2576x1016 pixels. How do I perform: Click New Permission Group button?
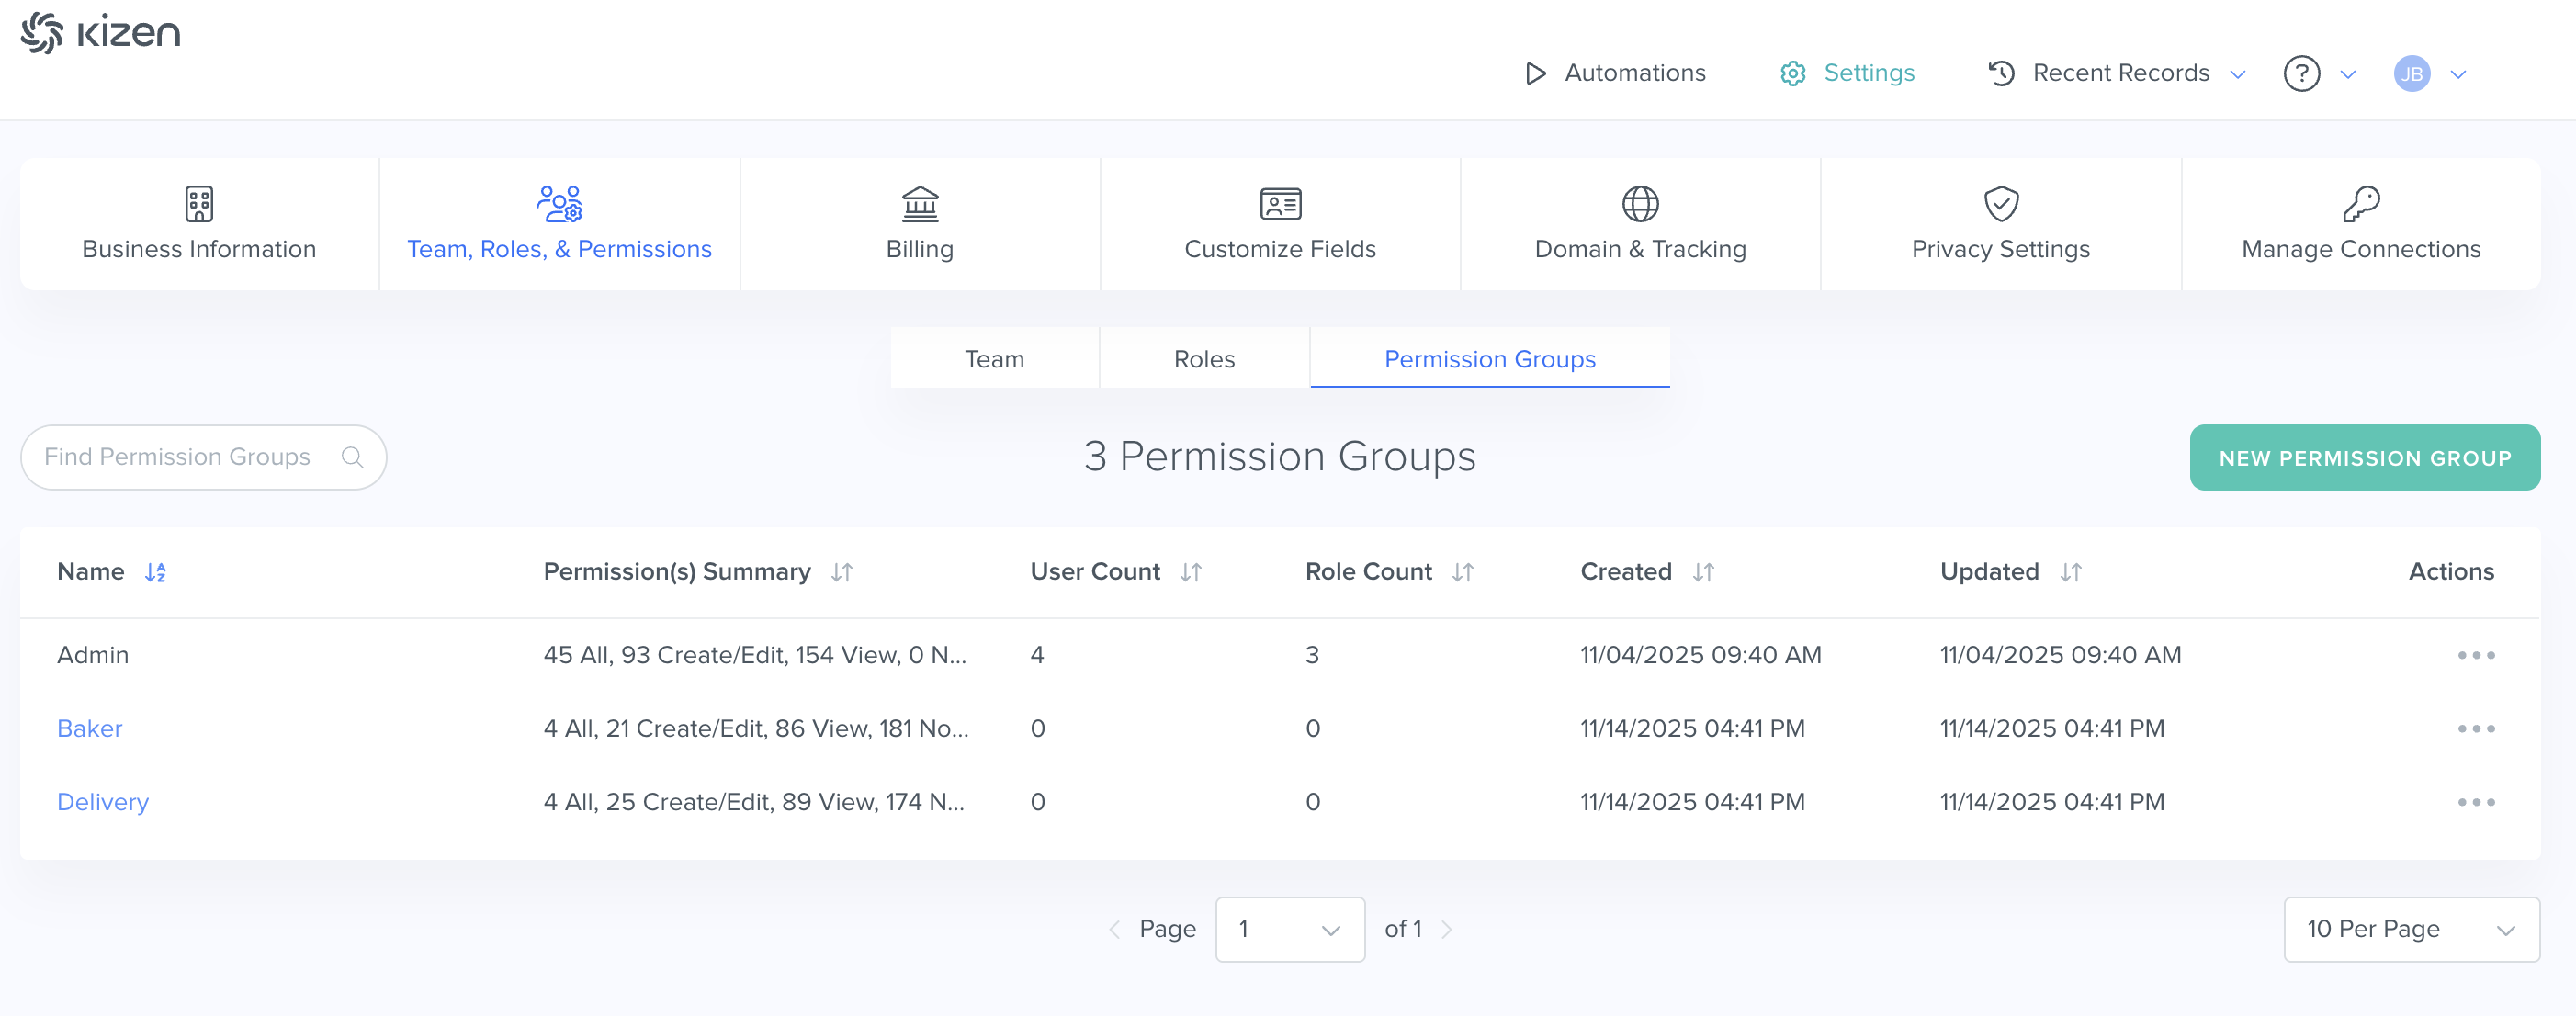(2364, 458)
